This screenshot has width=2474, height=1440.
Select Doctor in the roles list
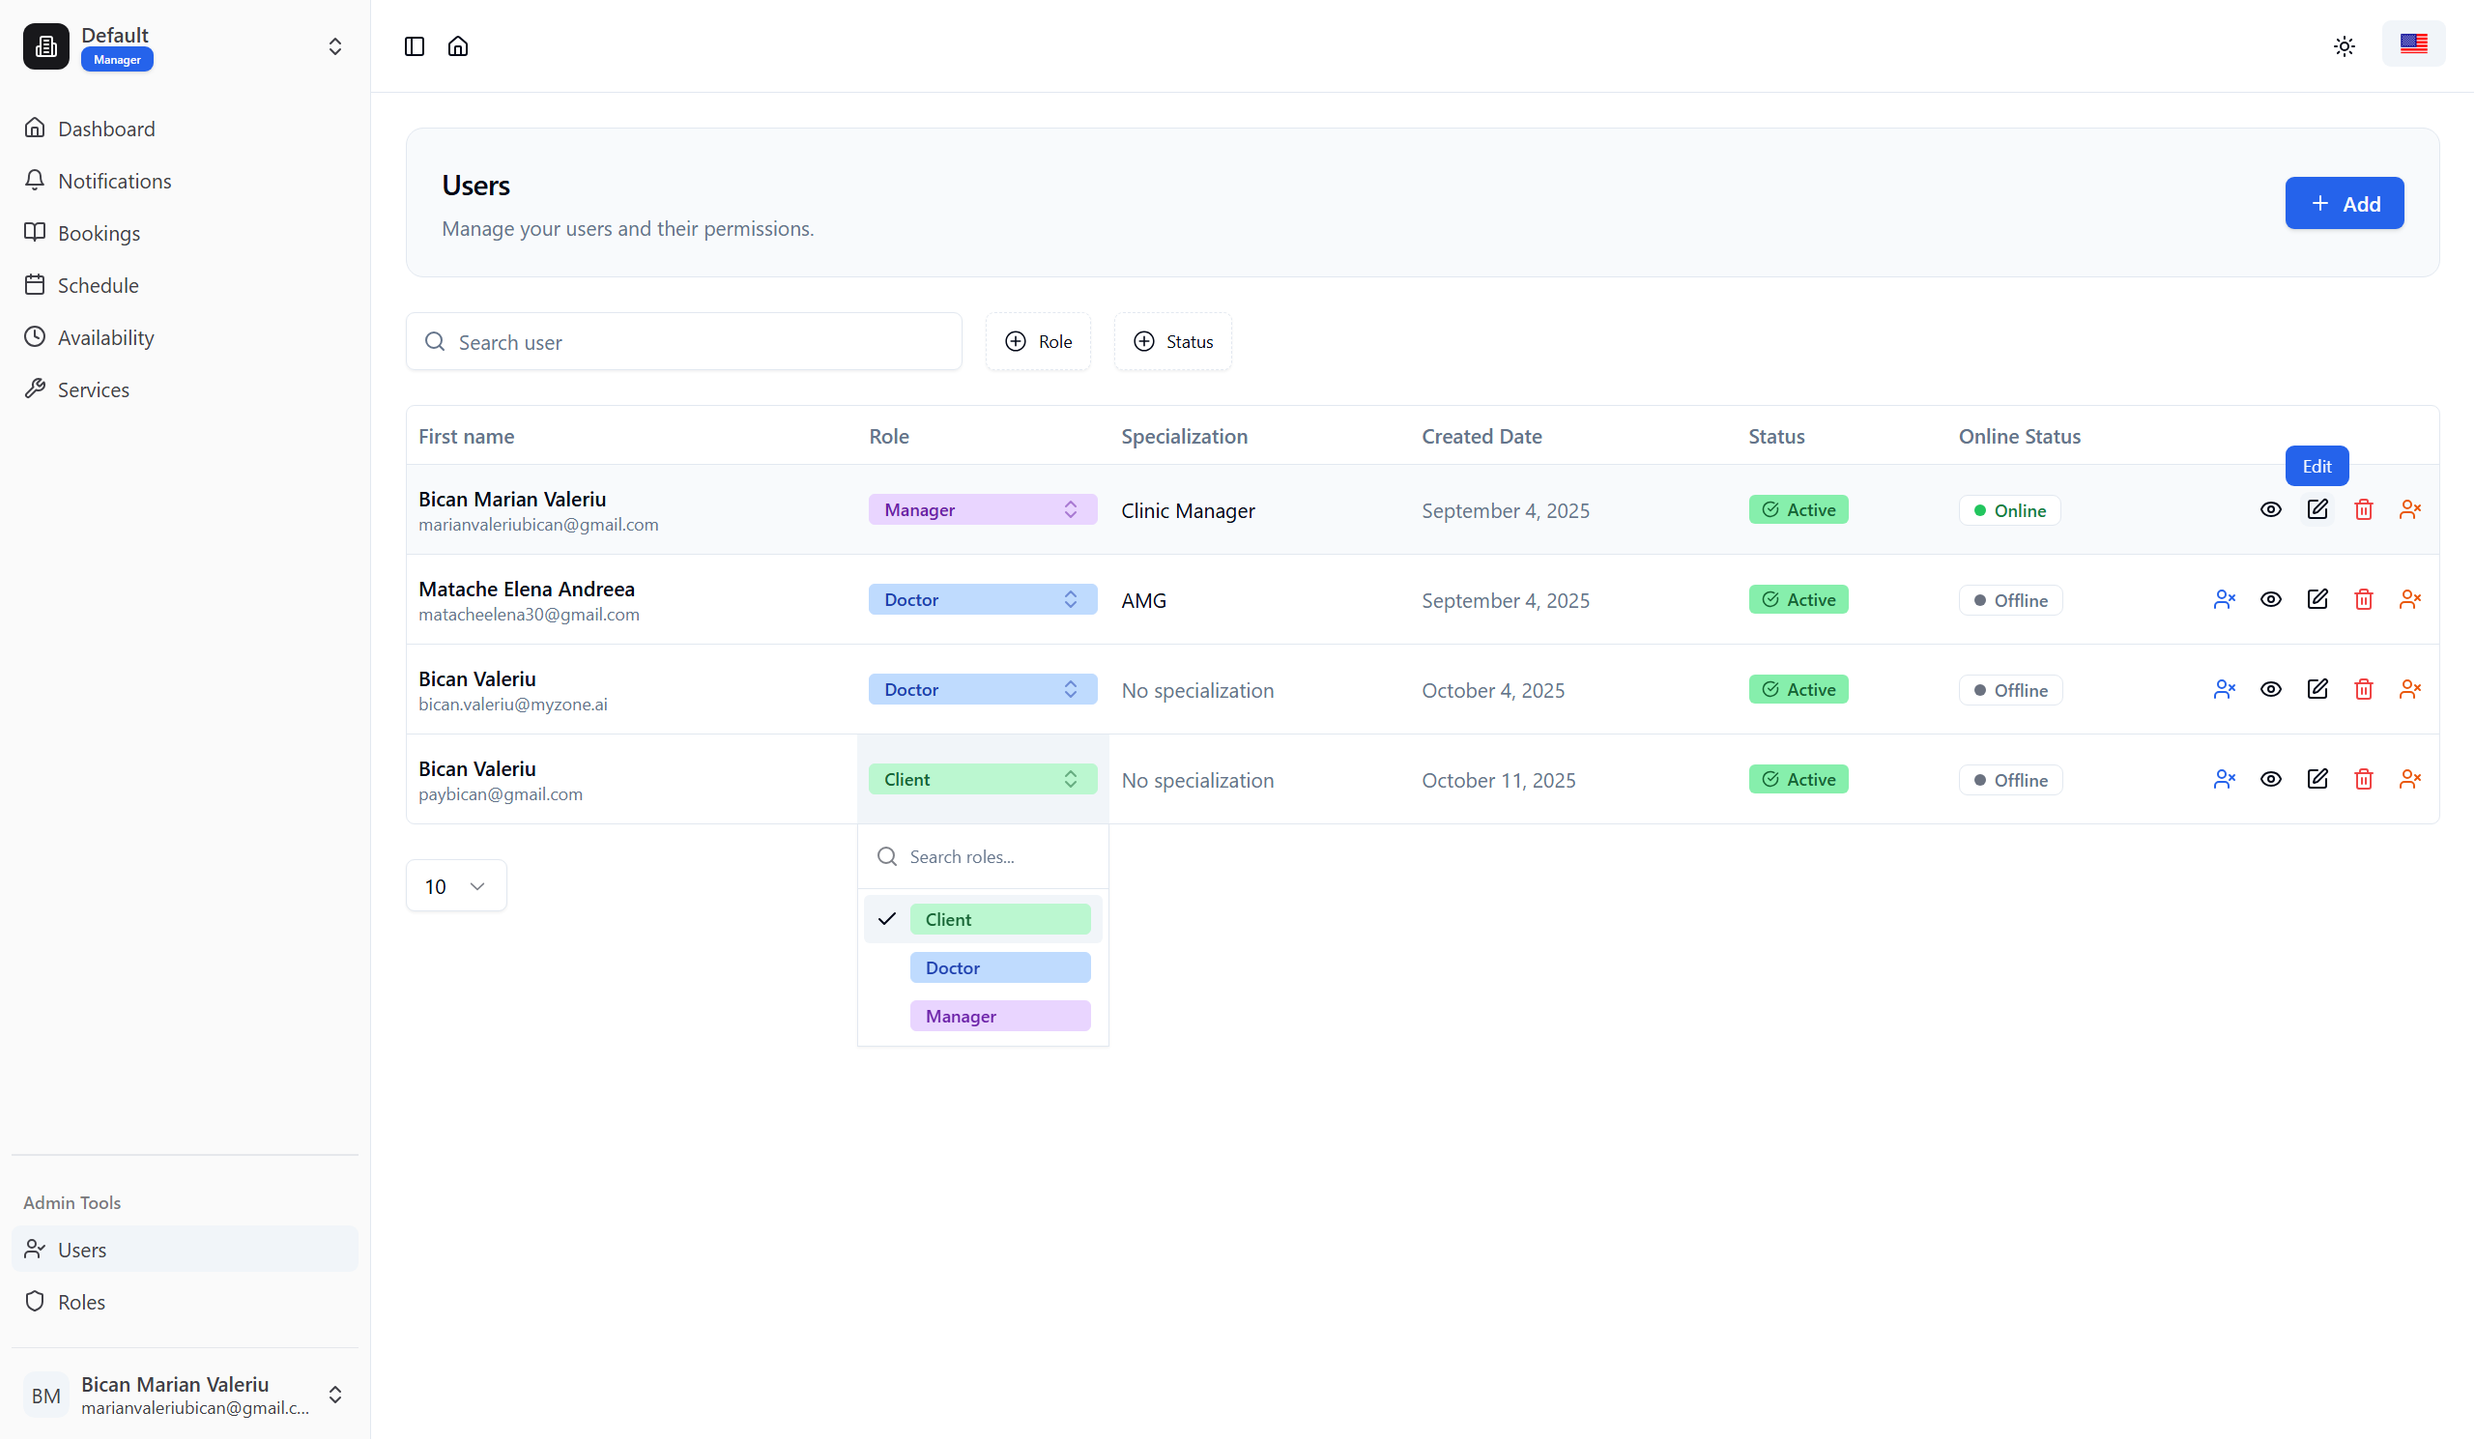point(999,968)
